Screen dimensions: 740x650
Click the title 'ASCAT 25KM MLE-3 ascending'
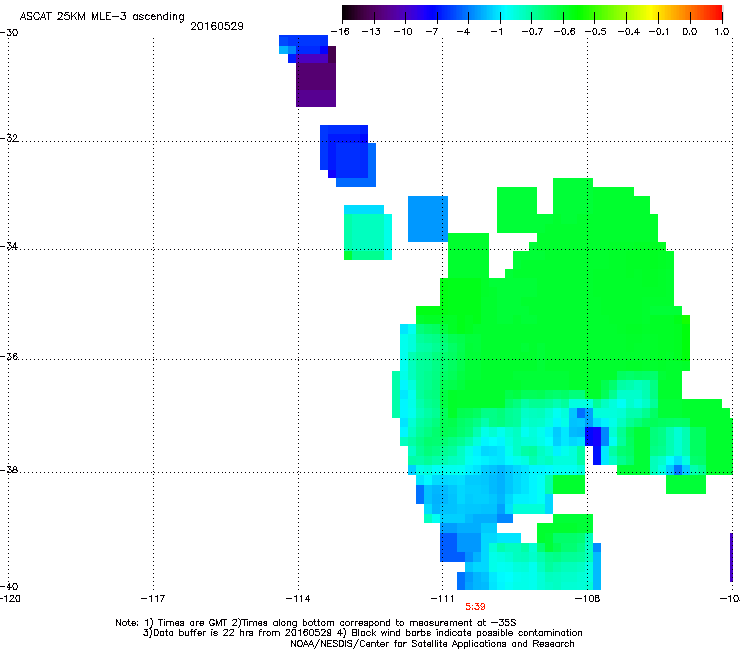point(102,17)
